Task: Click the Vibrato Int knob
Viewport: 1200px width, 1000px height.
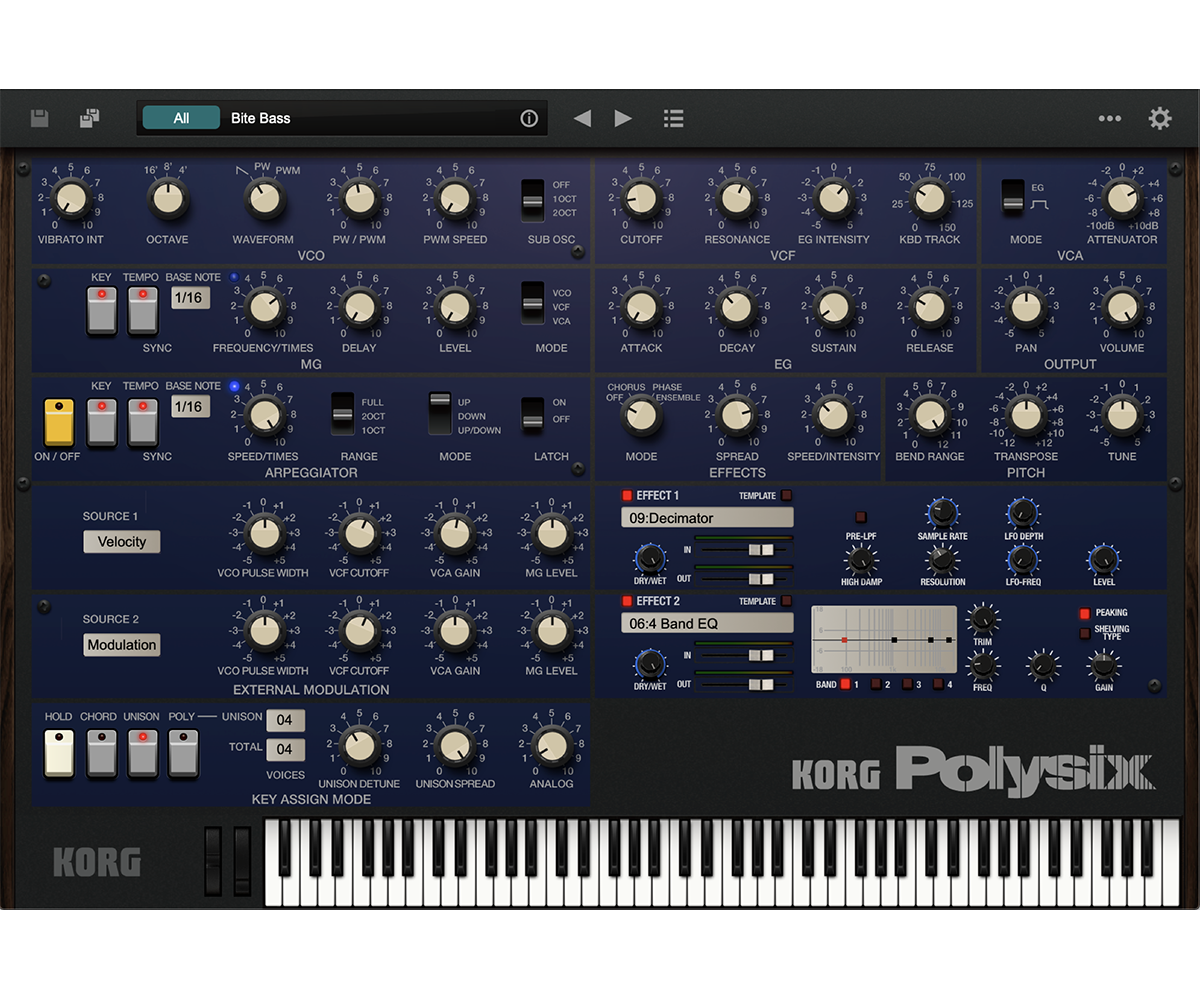Action: coord(71,199)
